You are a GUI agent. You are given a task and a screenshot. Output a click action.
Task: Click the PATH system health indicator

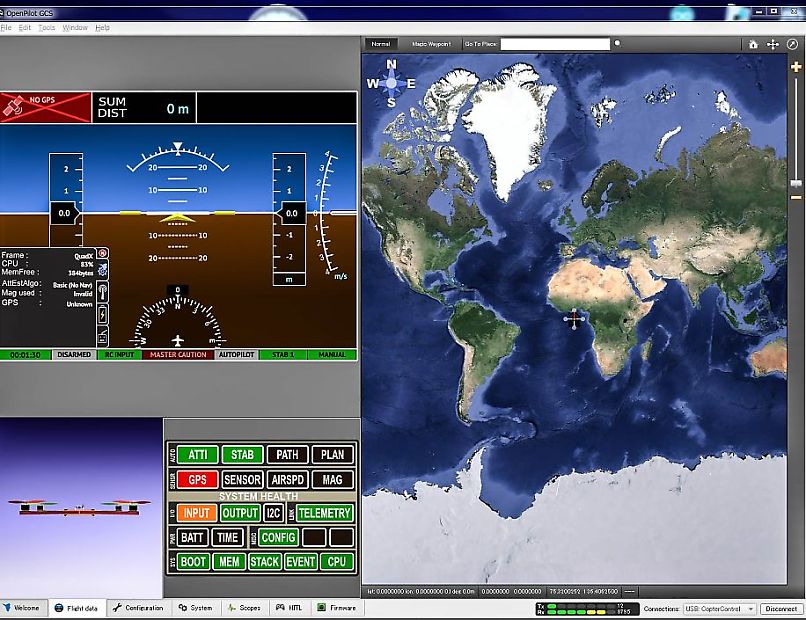coord(287,454)
